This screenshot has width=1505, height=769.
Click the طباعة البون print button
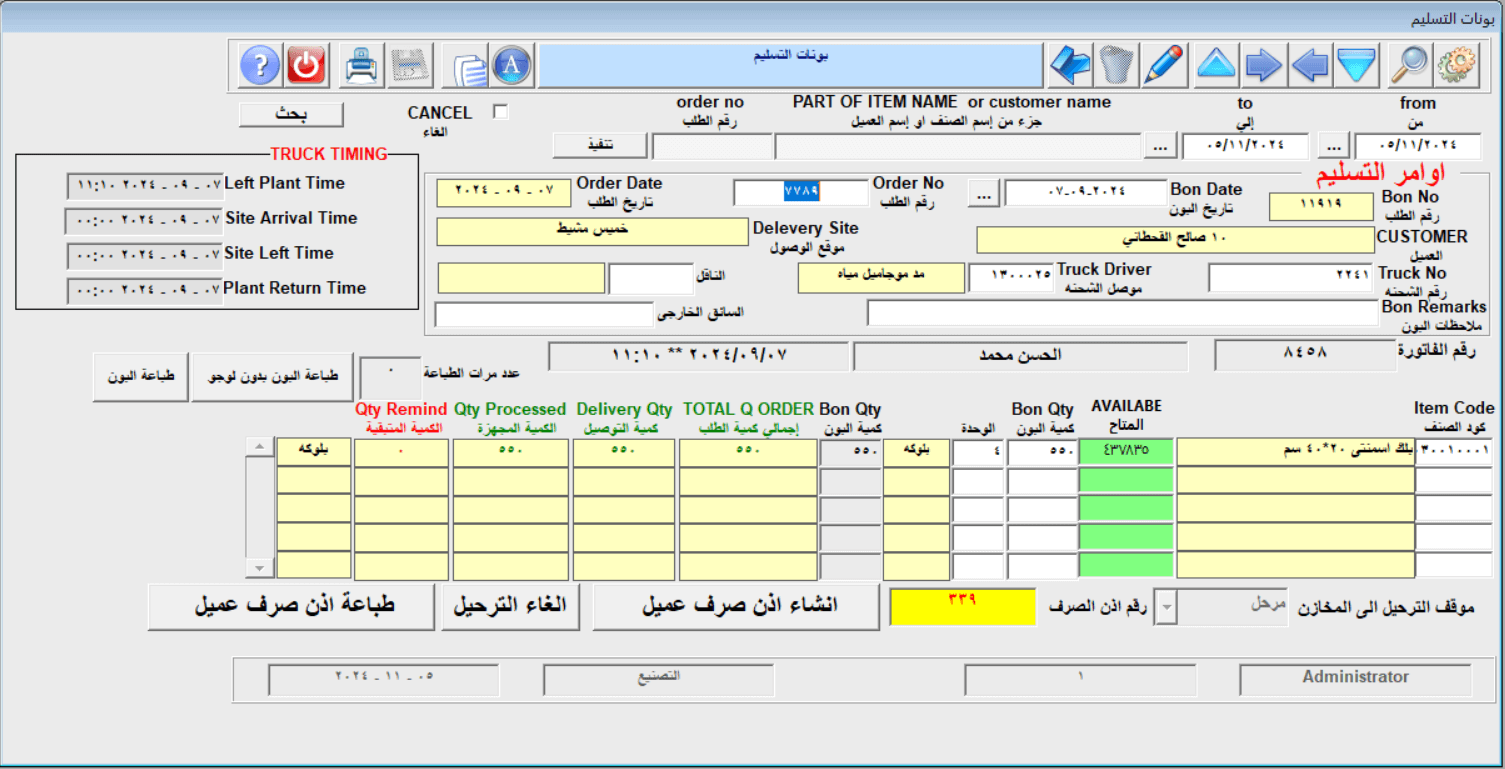(x=141, y=377)
